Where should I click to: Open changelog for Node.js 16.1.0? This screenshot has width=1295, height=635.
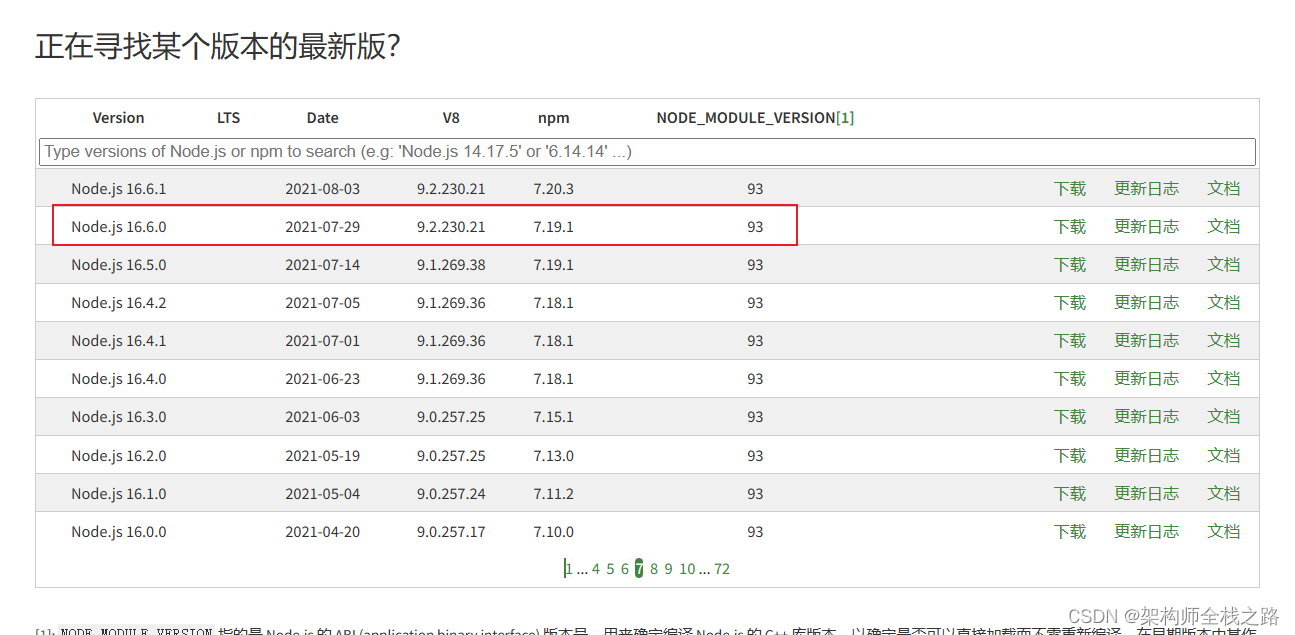point(1146,494)
